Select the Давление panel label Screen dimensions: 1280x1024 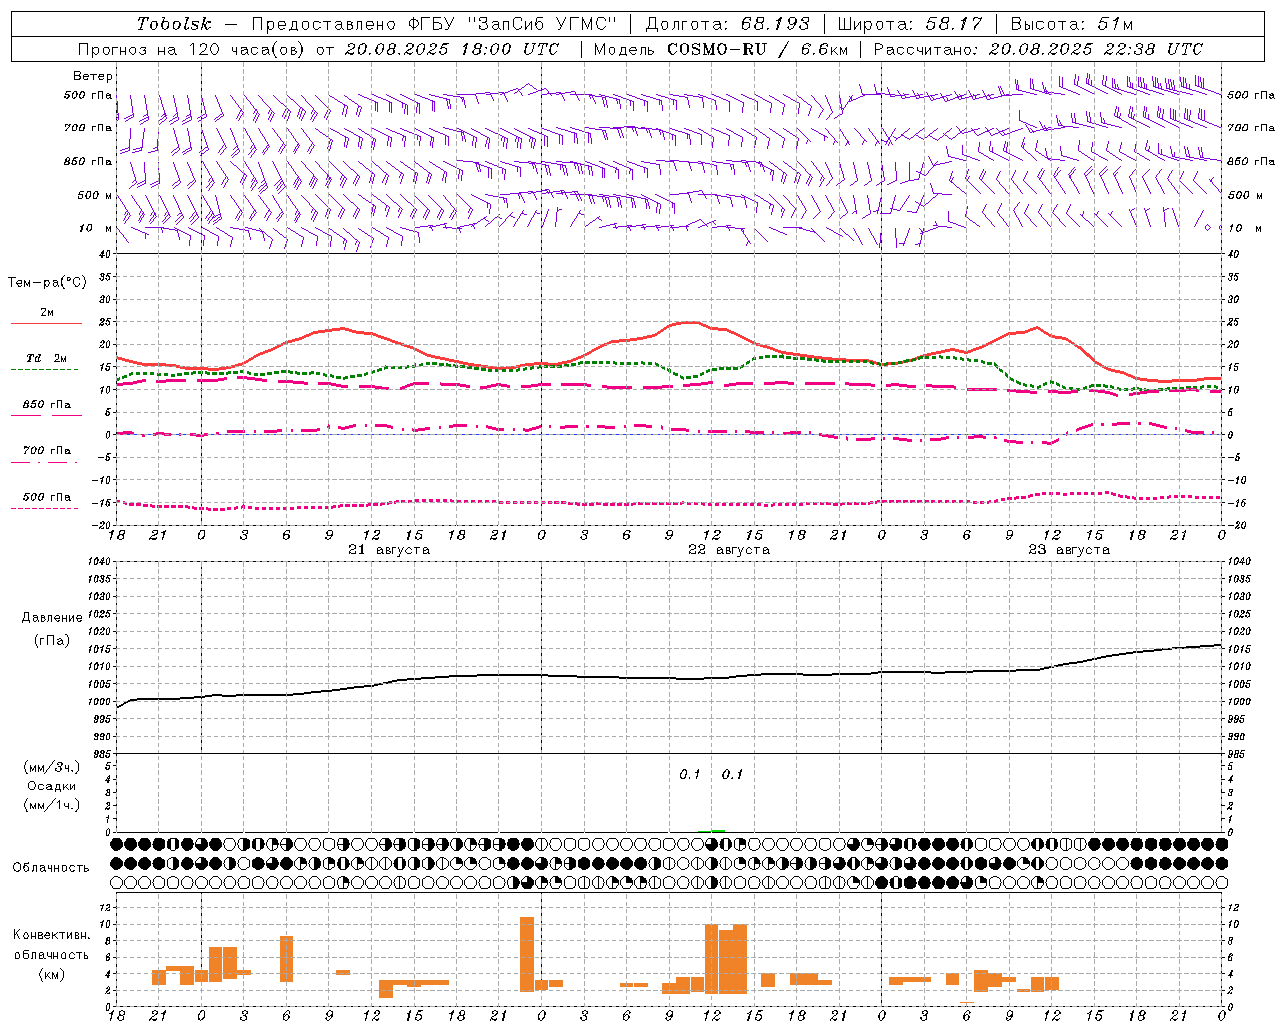tap(52, 618)
